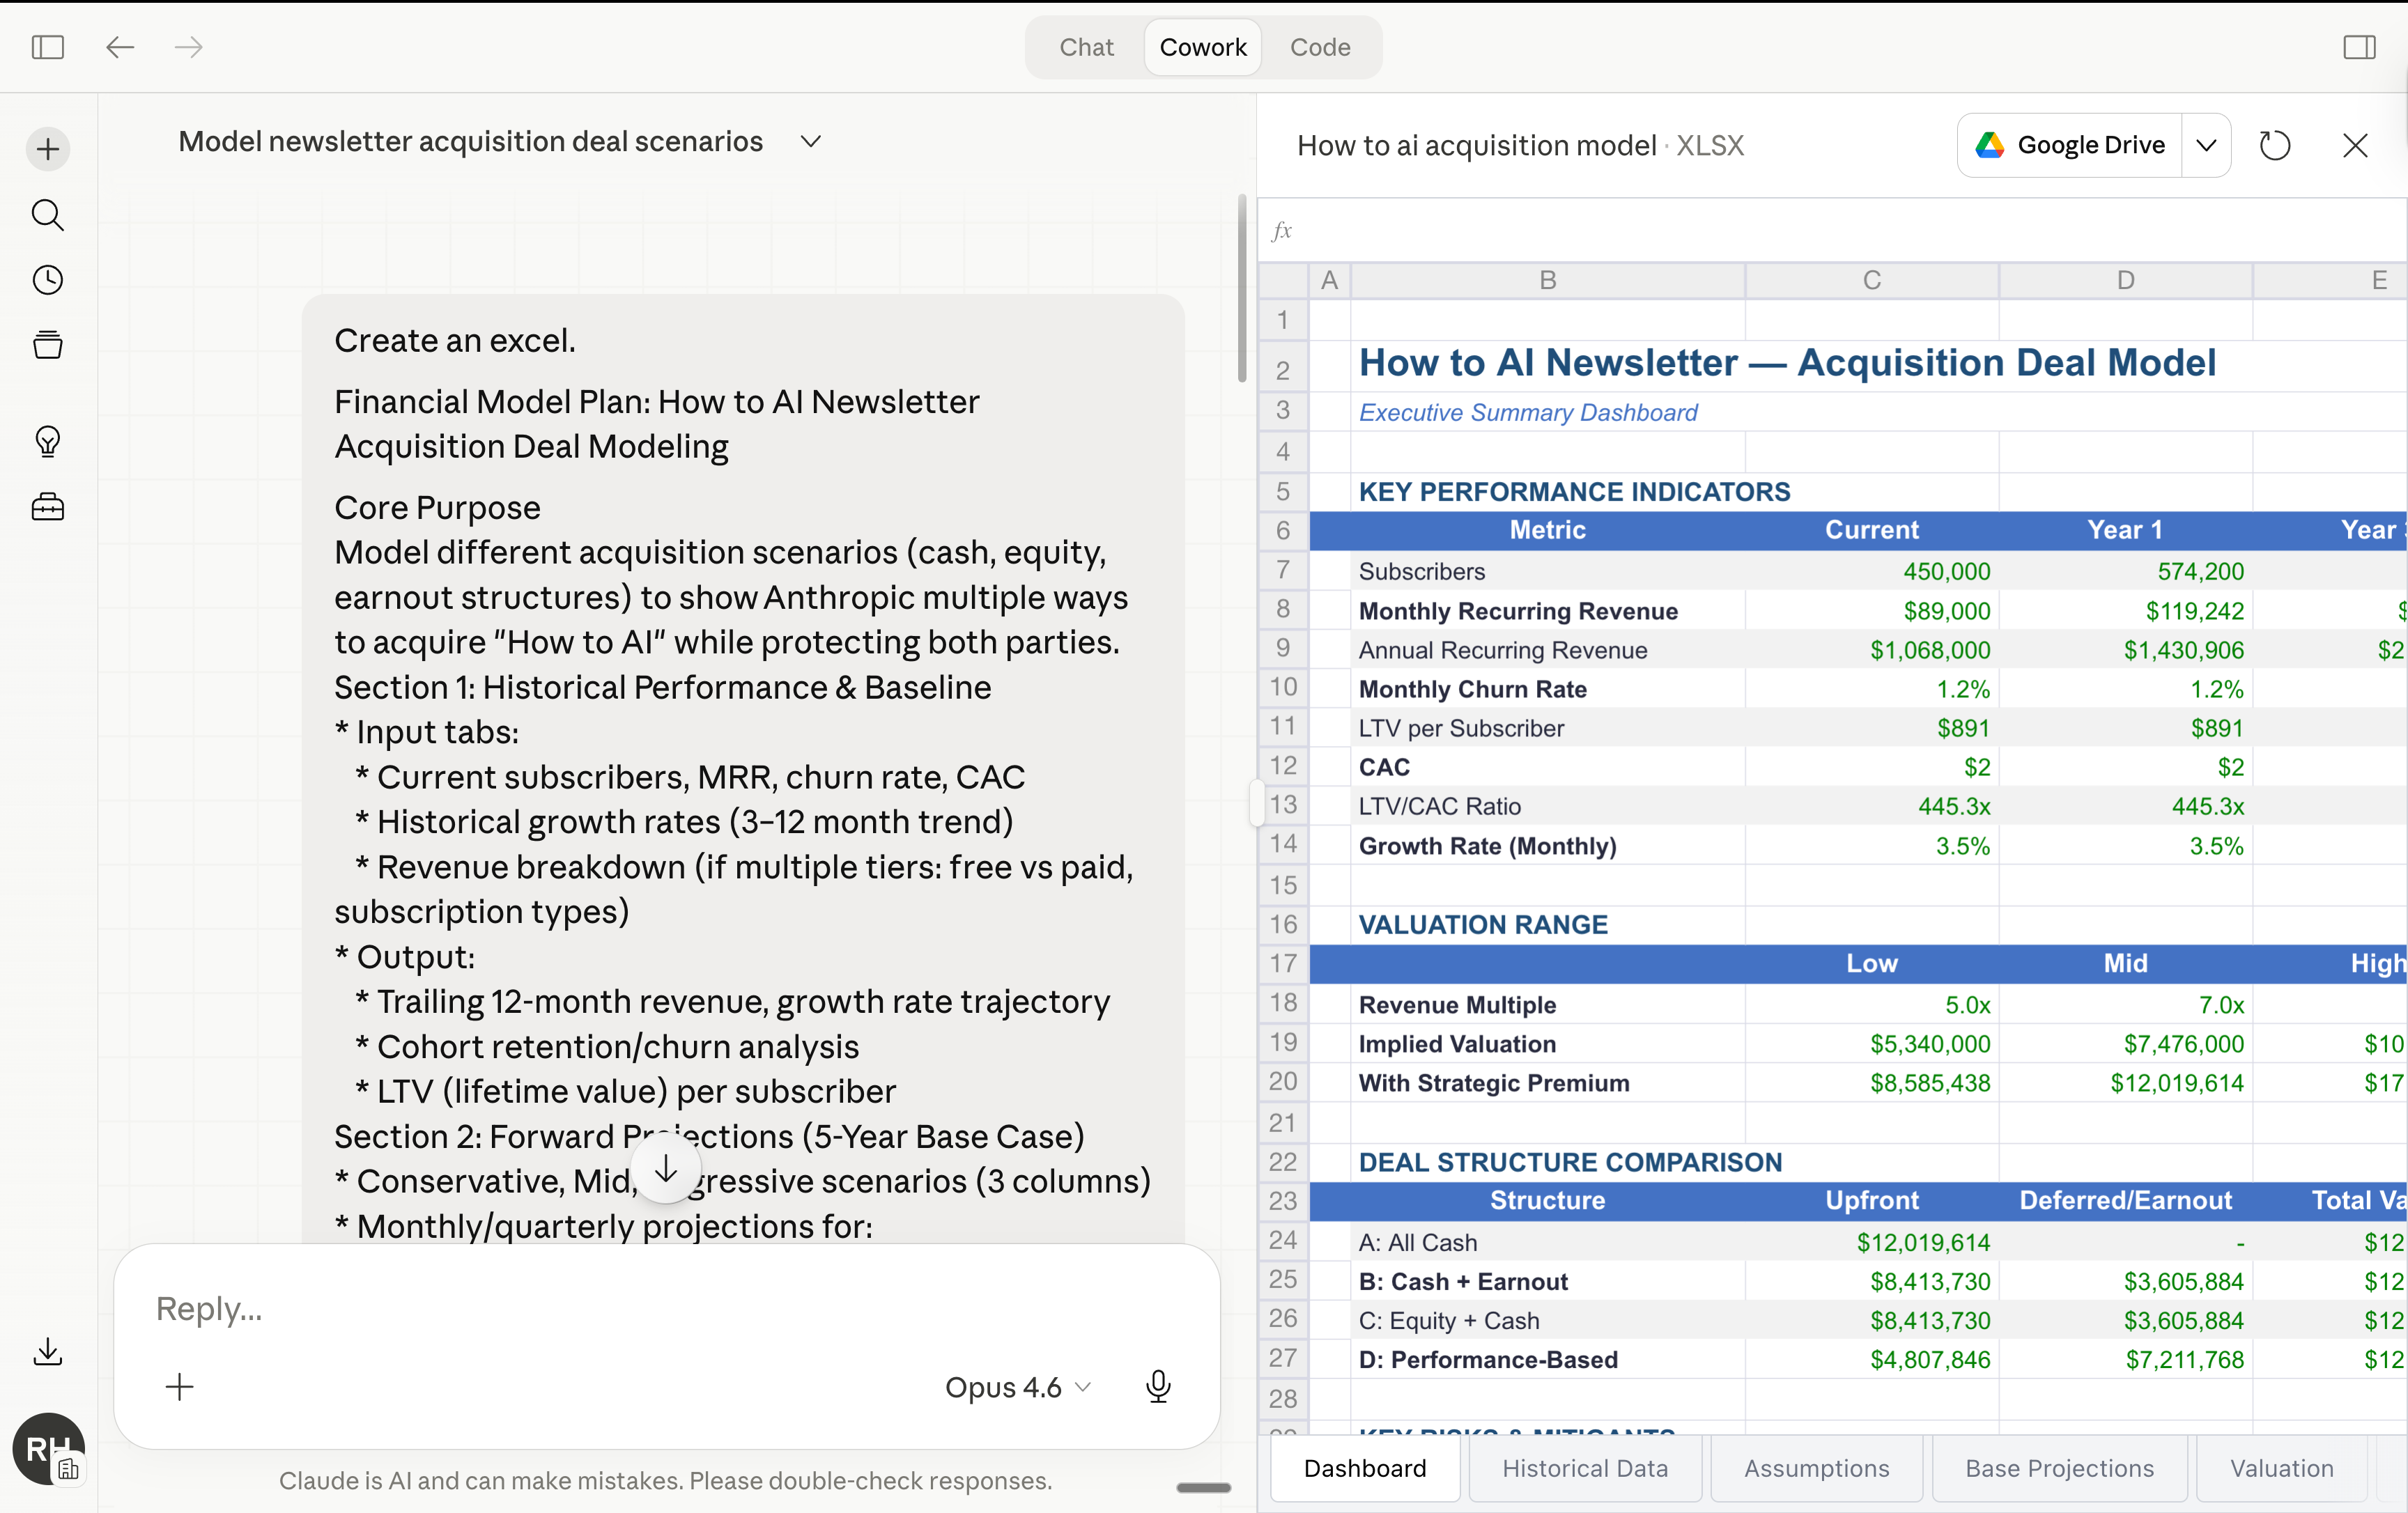Refresh the spreadsheet preview
Screen dimensions: 2408x1513
[x=2274, y=146]
